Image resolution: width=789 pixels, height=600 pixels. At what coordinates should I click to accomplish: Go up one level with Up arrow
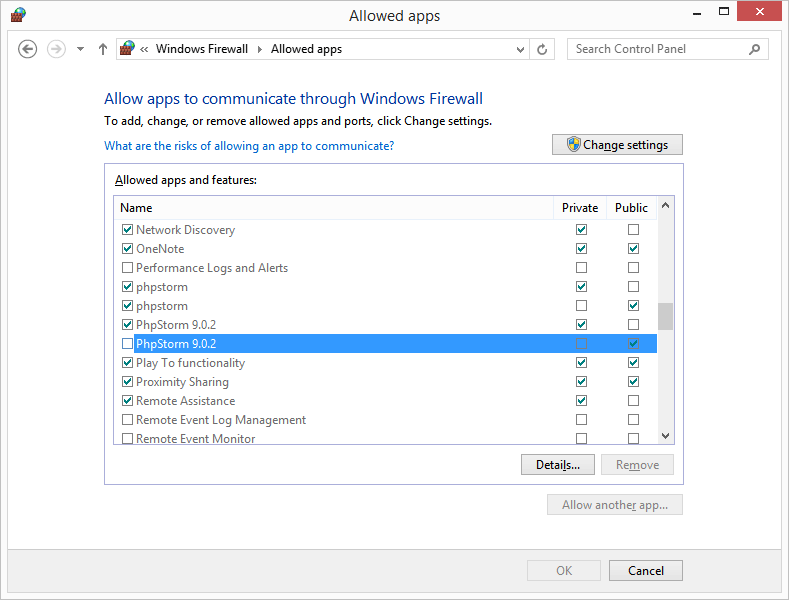[103, 49]
